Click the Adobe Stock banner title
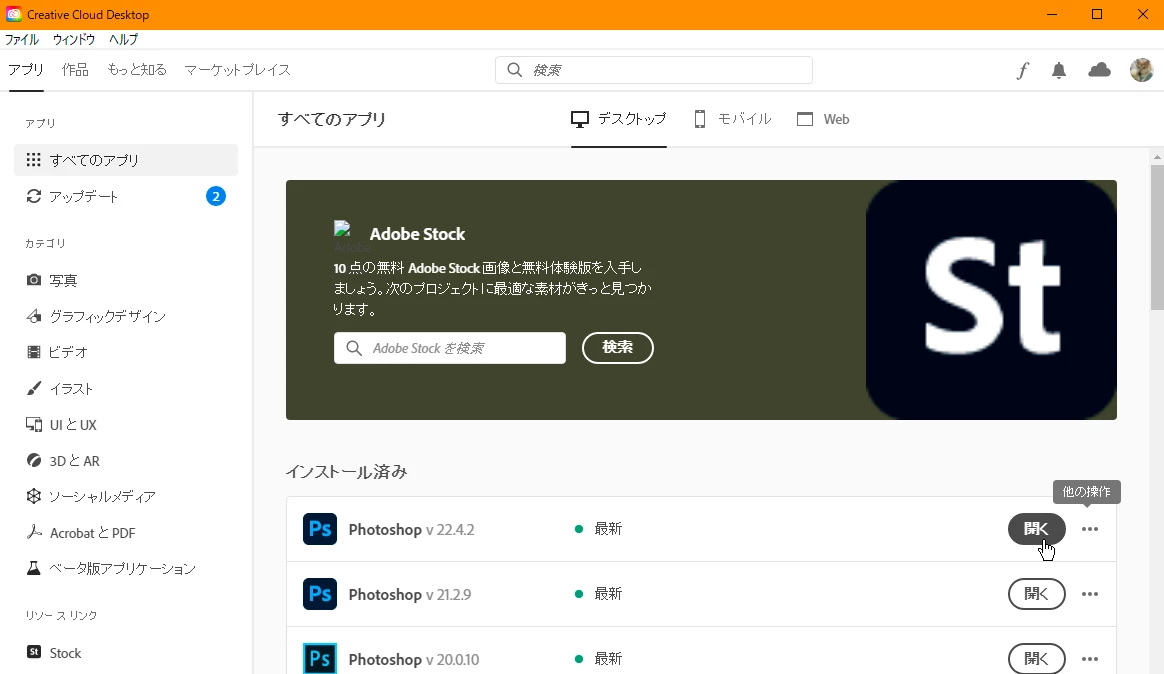 pos(417,234)
